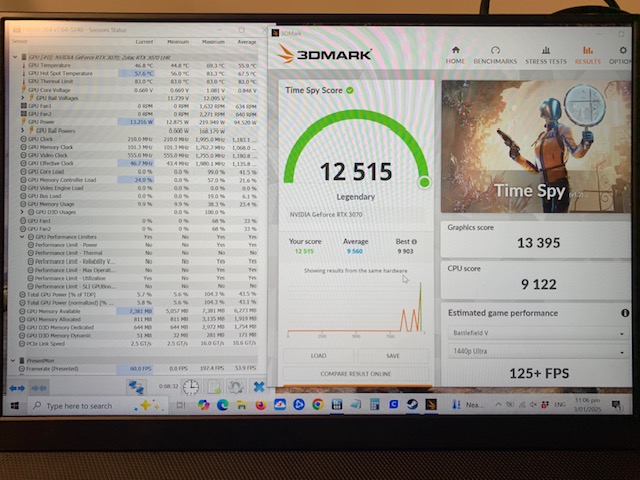Click HWiNFO log to file icon

(213, 387)
